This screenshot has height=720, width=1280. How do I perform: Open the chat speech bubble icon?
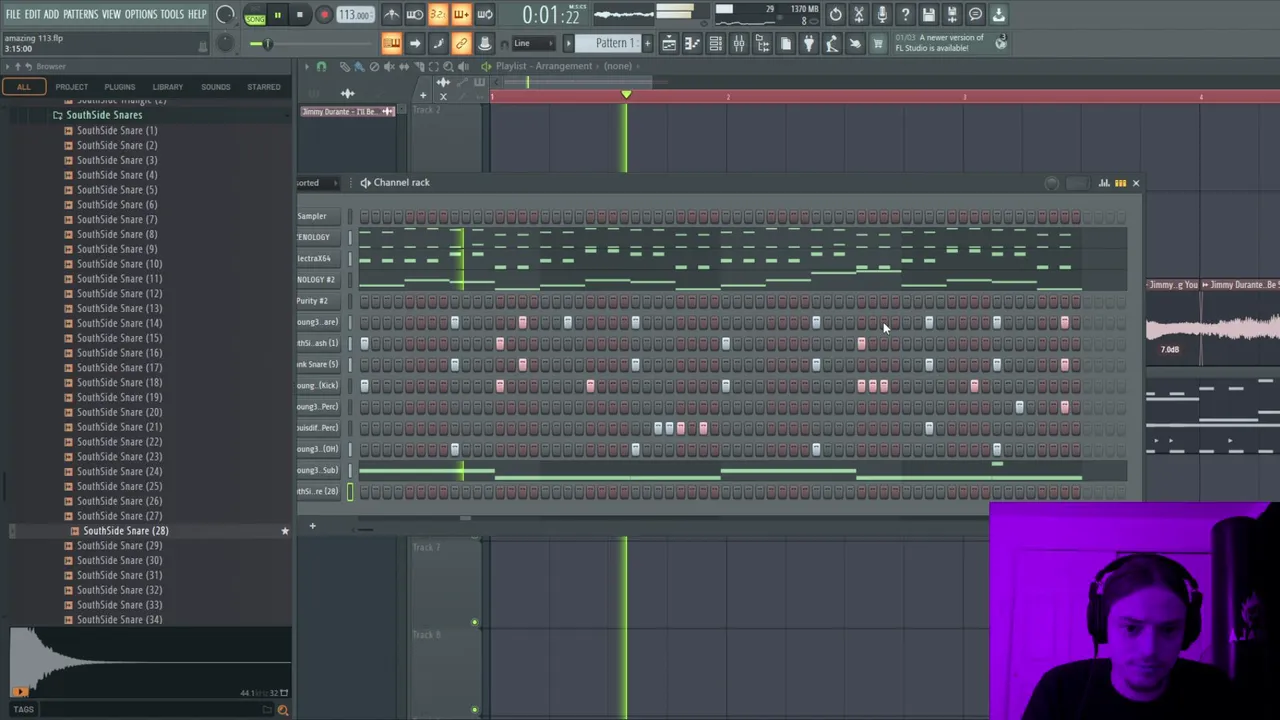tap(975, 15)
